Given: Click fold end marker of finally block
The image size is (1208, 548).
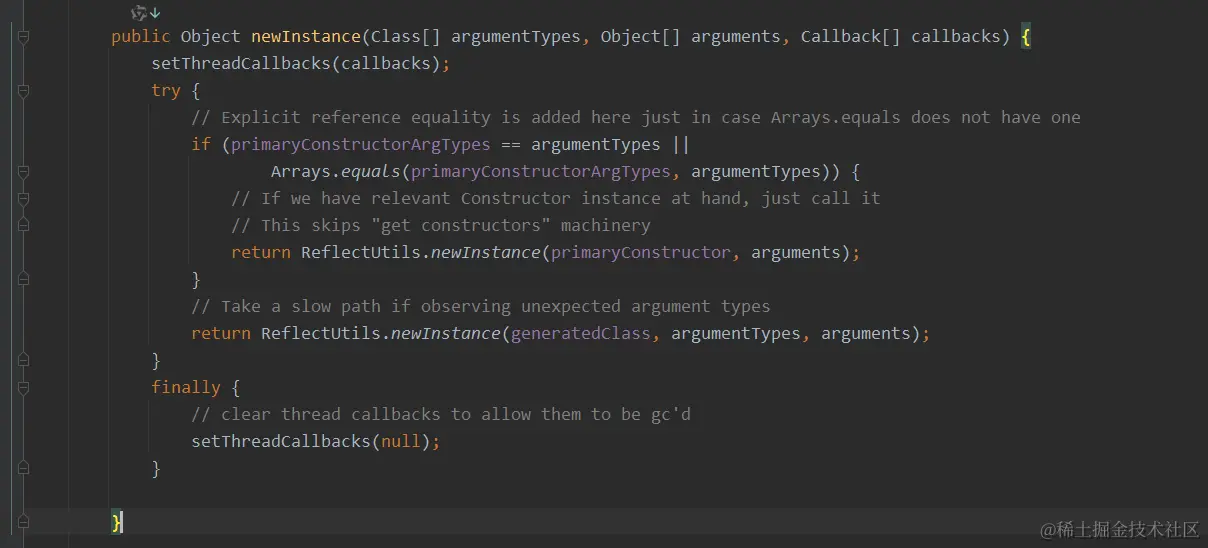Looking at the screenshot, I should pos(24,468).
